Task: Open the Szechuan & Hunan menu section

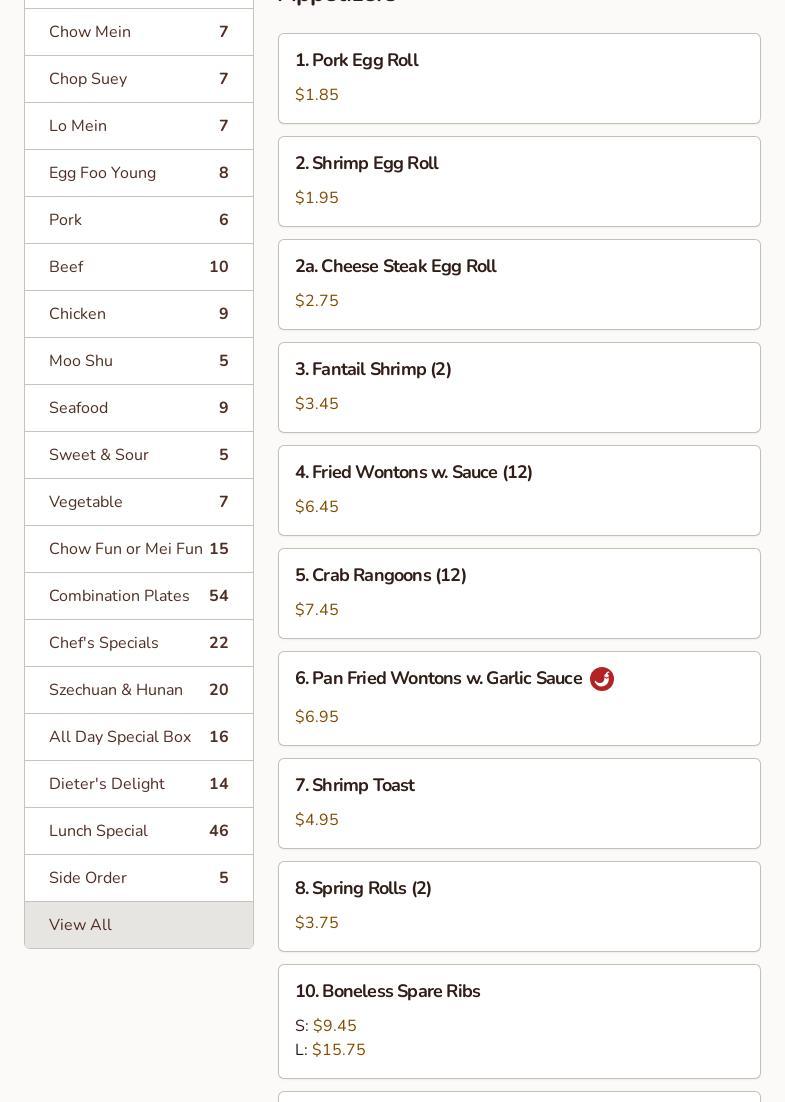Action: point(138,690)
